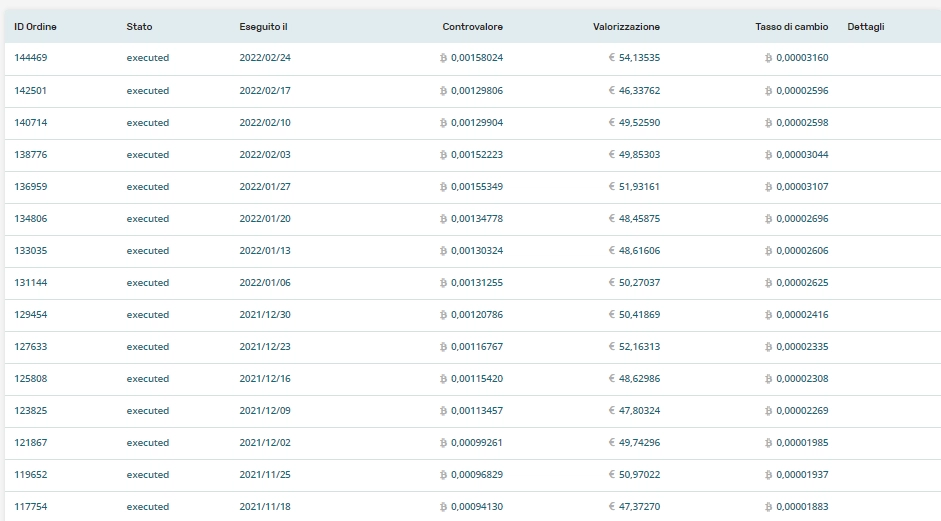
Task: Select date 2022/01/13 in order 133035 row
Action: pyautogui.click(x=265, y=251)
